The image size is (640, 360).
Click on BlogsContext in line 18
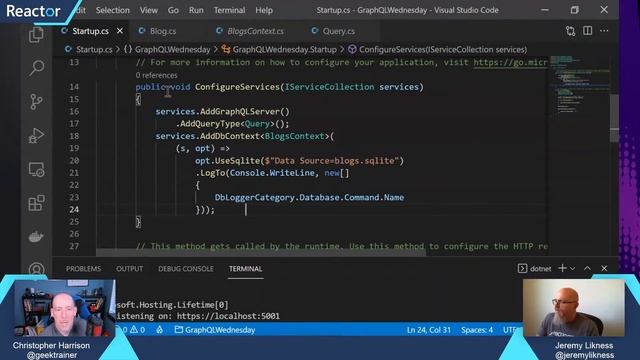294,136
